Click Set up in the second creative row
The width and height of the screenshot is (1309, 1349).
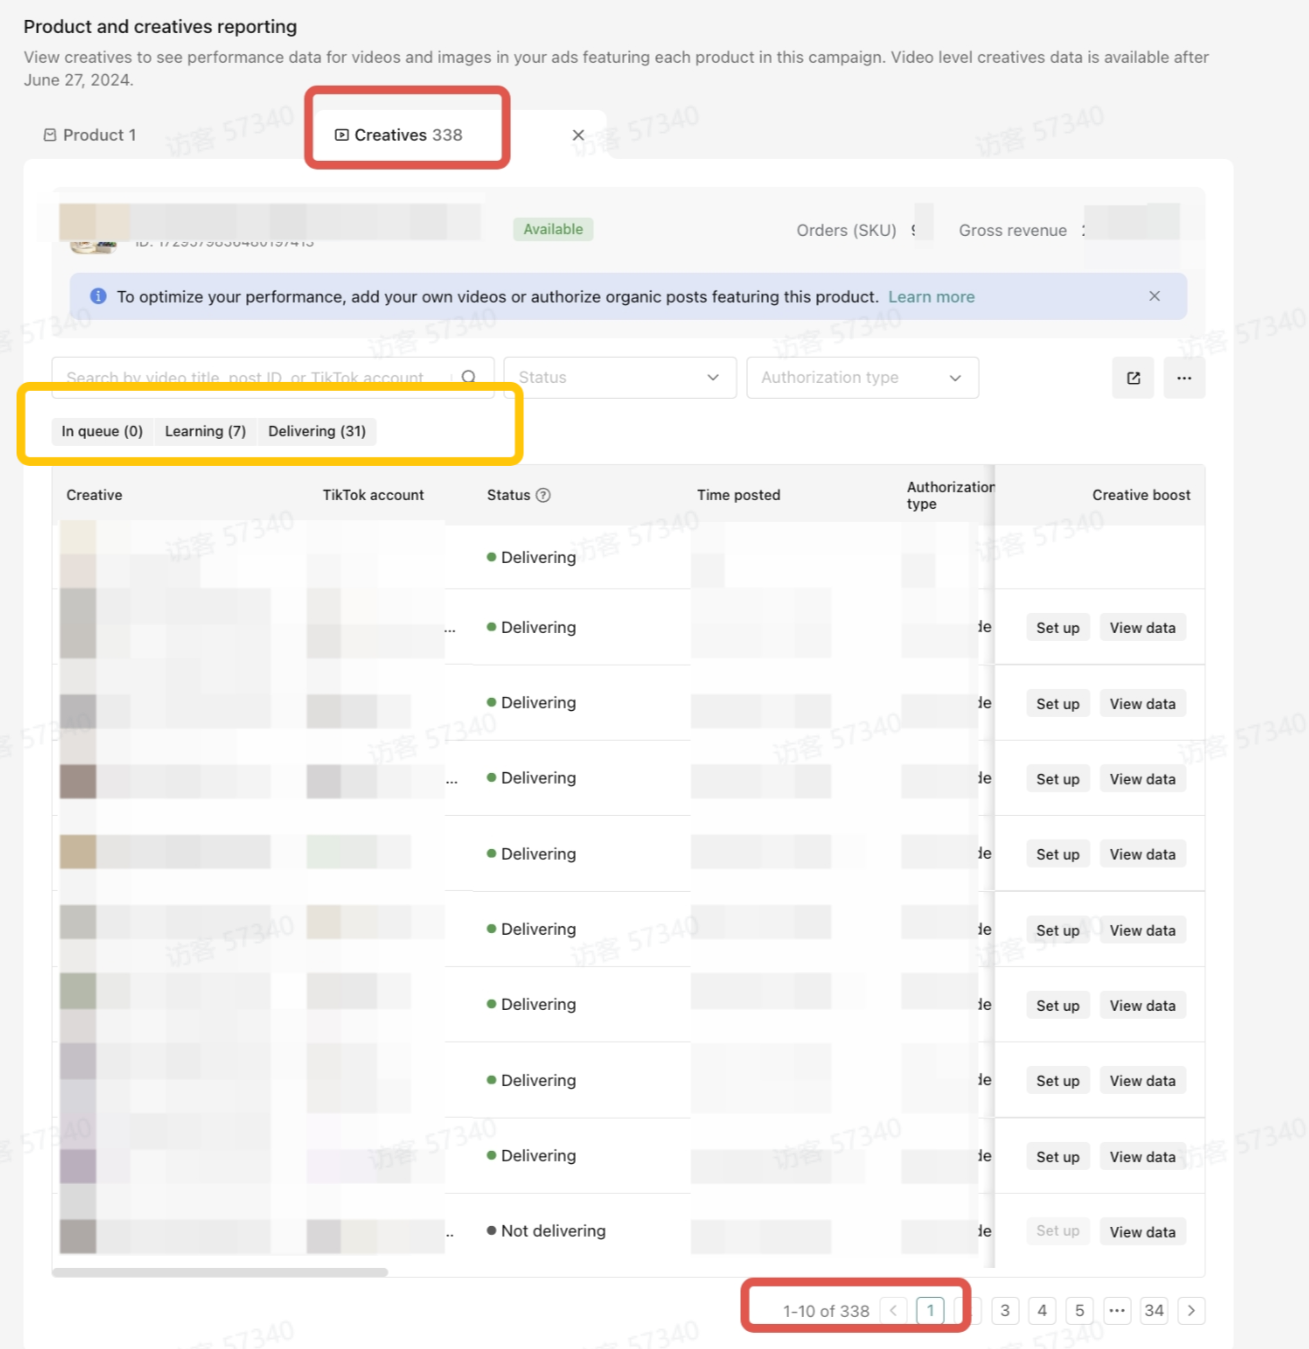[x=1058, y=628]
